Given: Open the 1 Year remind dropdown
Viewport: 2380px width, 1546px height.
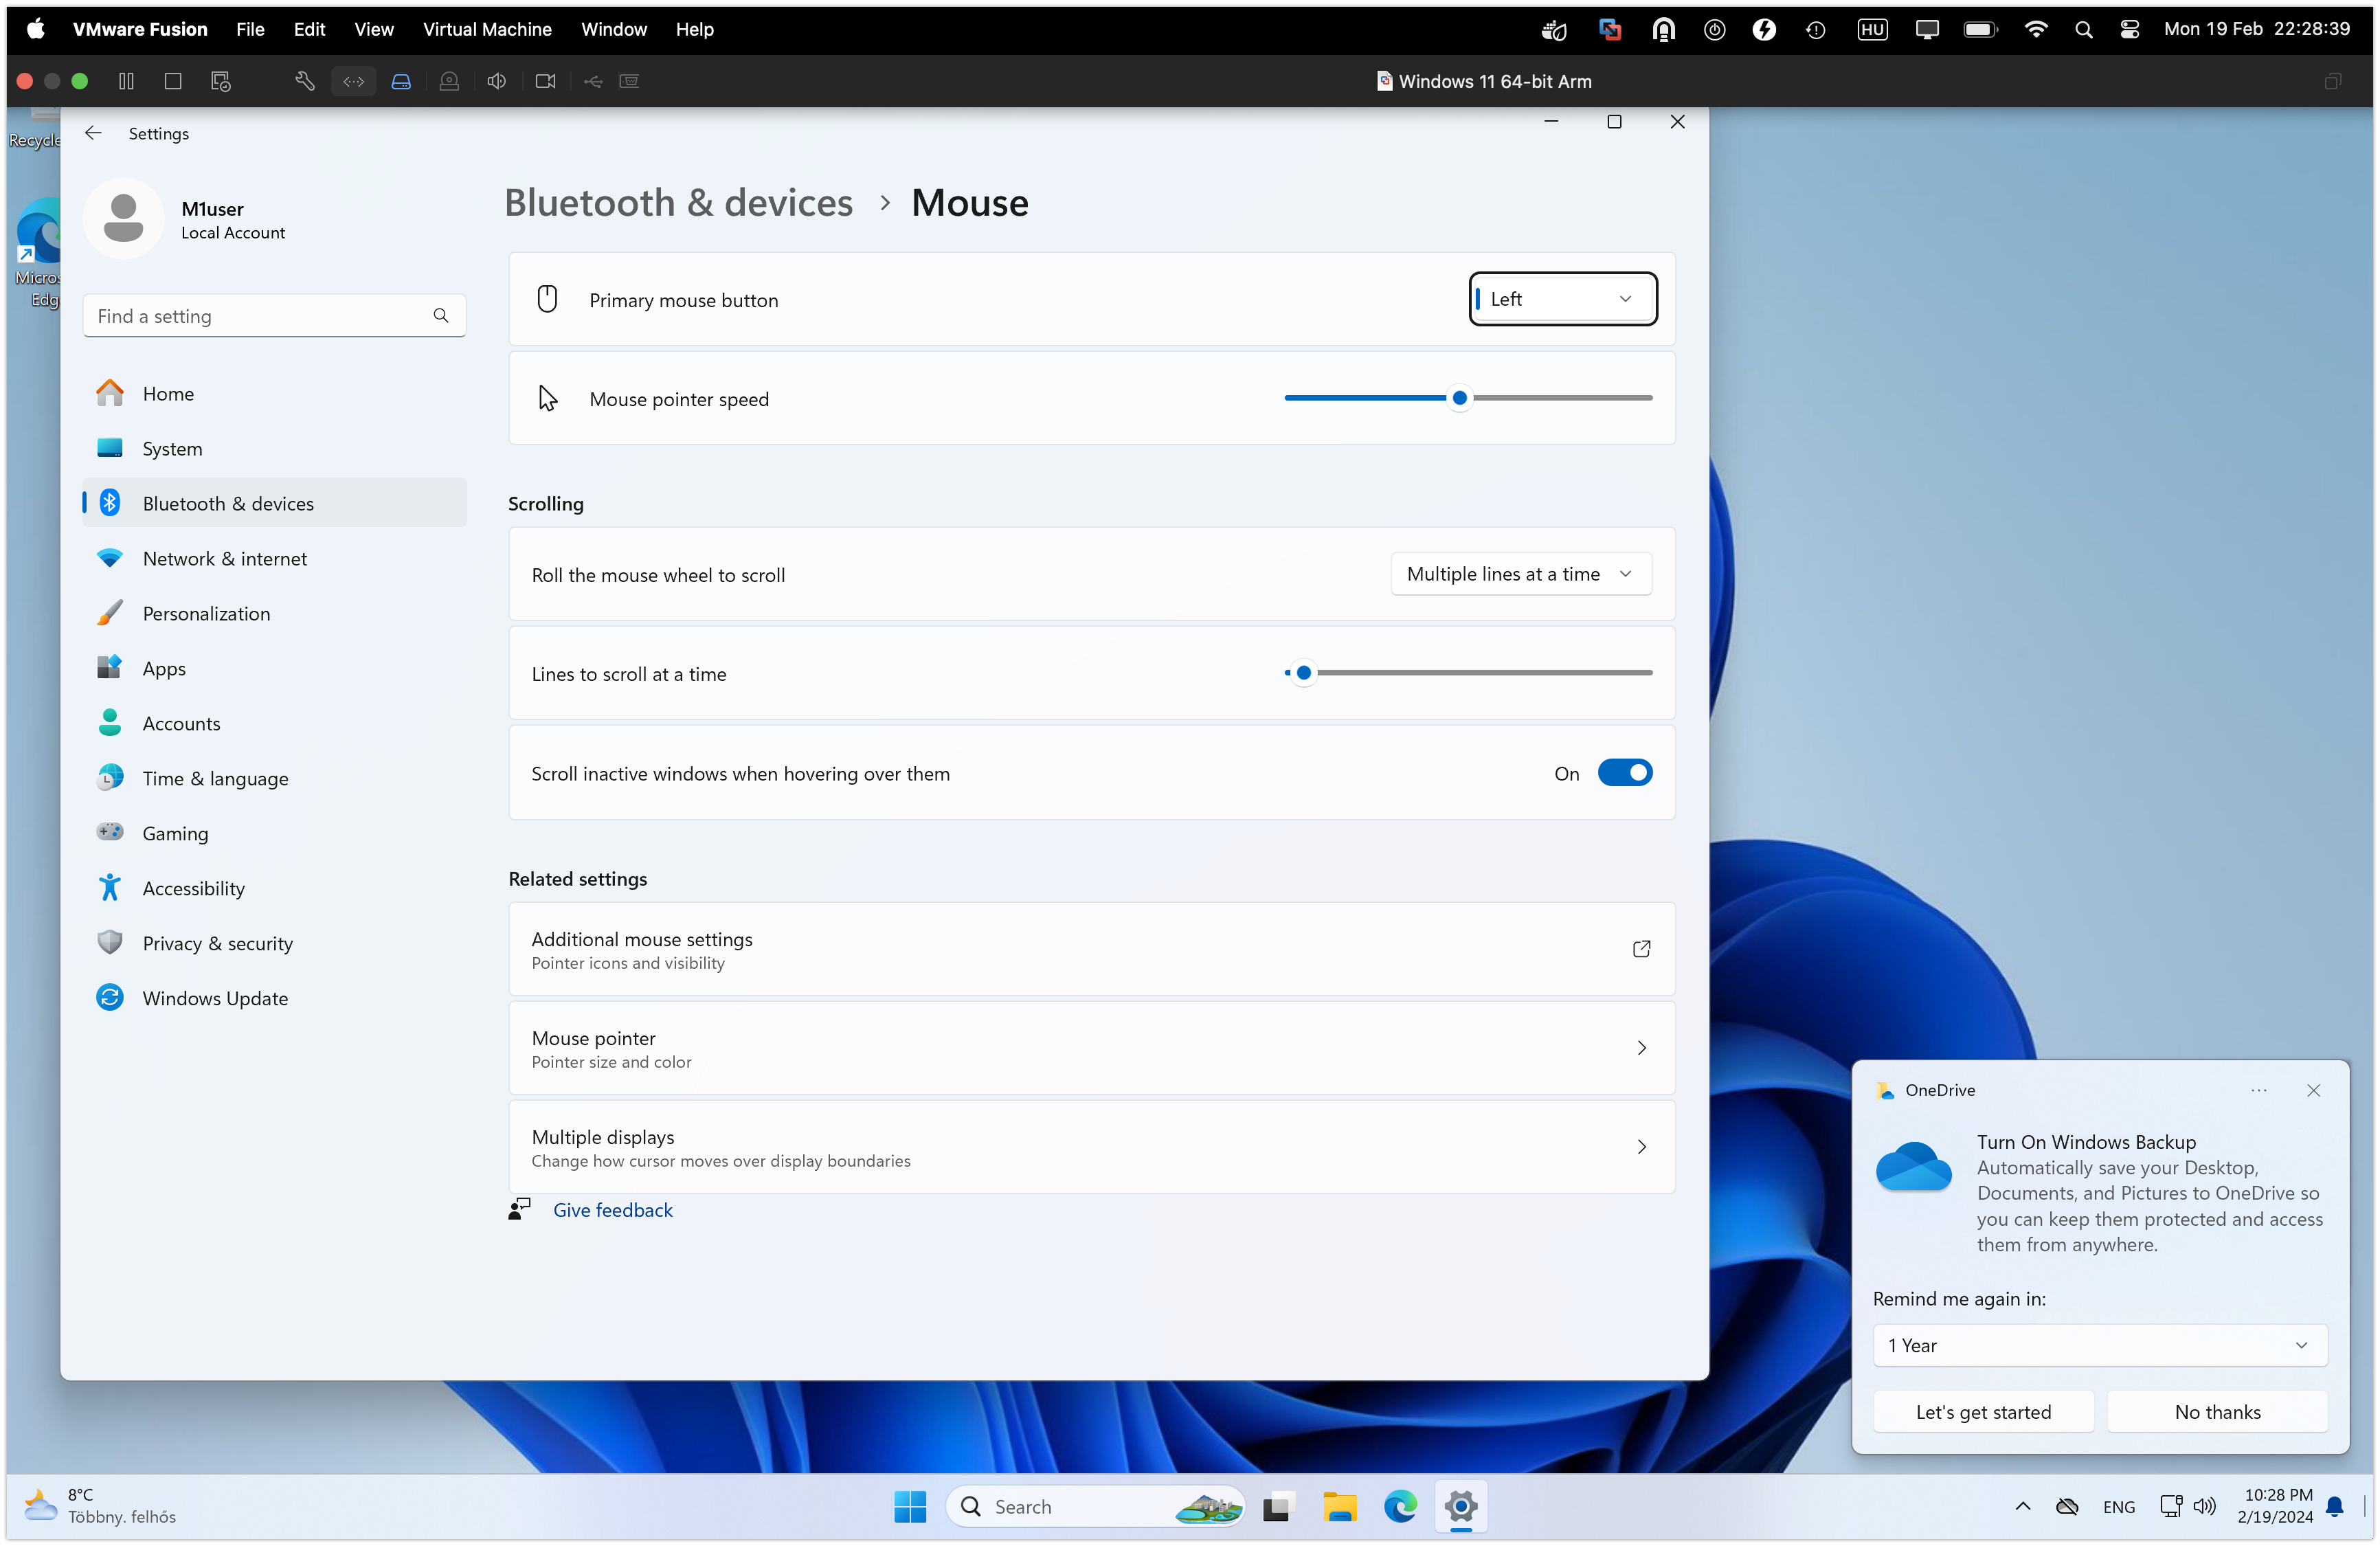Looking at the screenshot, I should [2099, 1345].
